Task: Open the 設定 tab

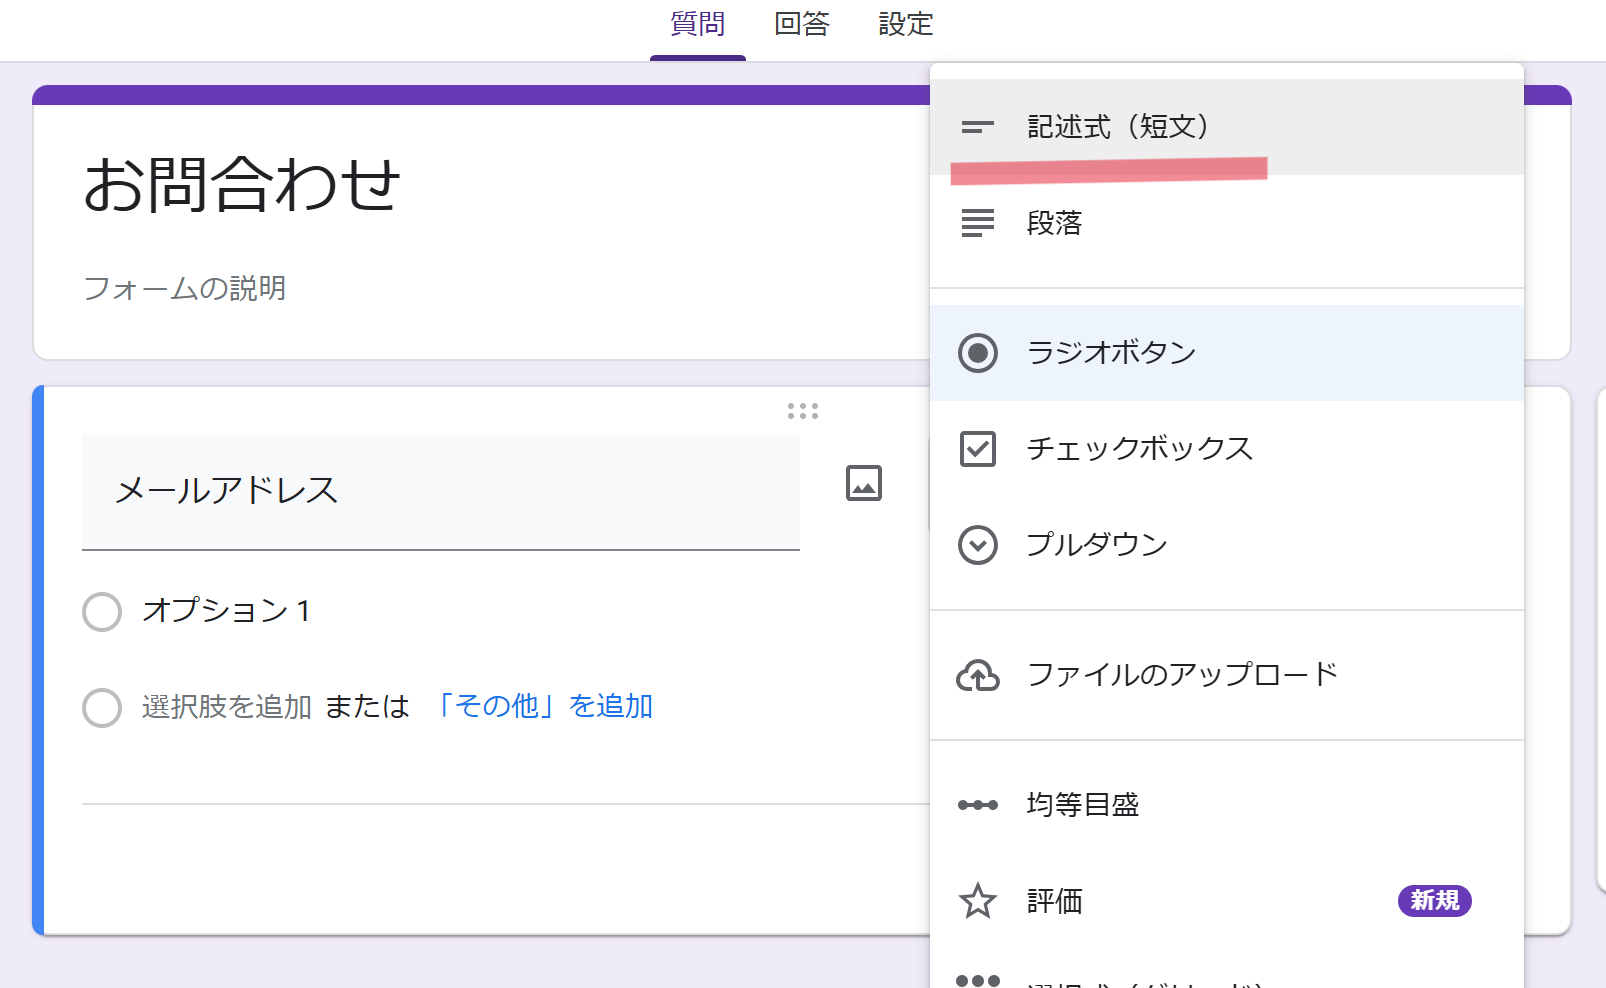Action: point(906,24)
